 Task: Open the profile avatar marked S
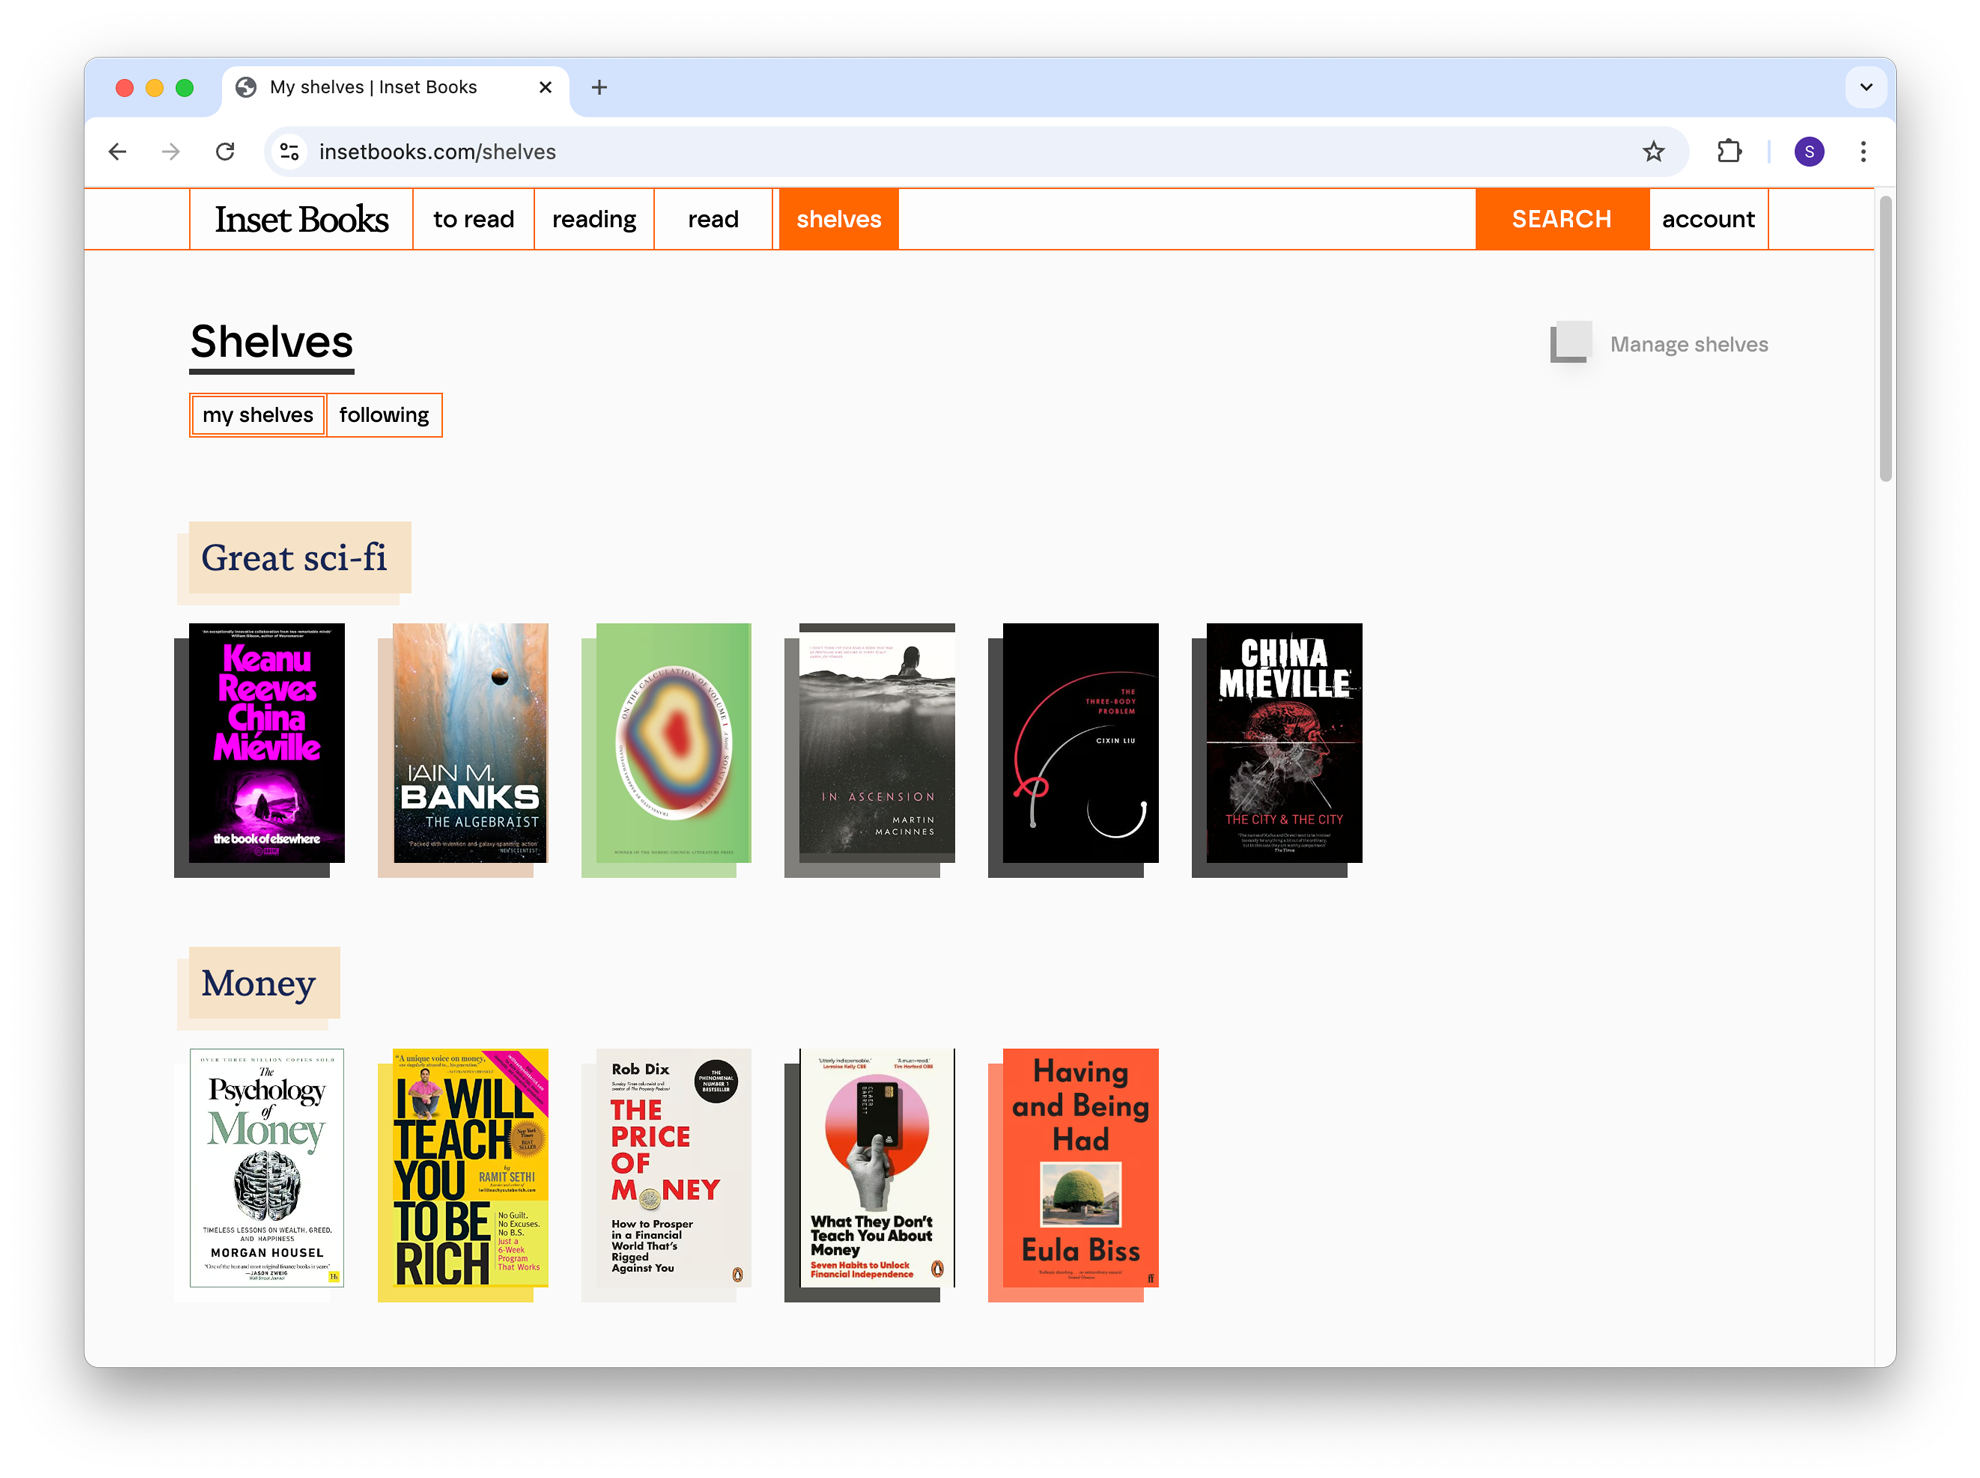coord(1808,151)
